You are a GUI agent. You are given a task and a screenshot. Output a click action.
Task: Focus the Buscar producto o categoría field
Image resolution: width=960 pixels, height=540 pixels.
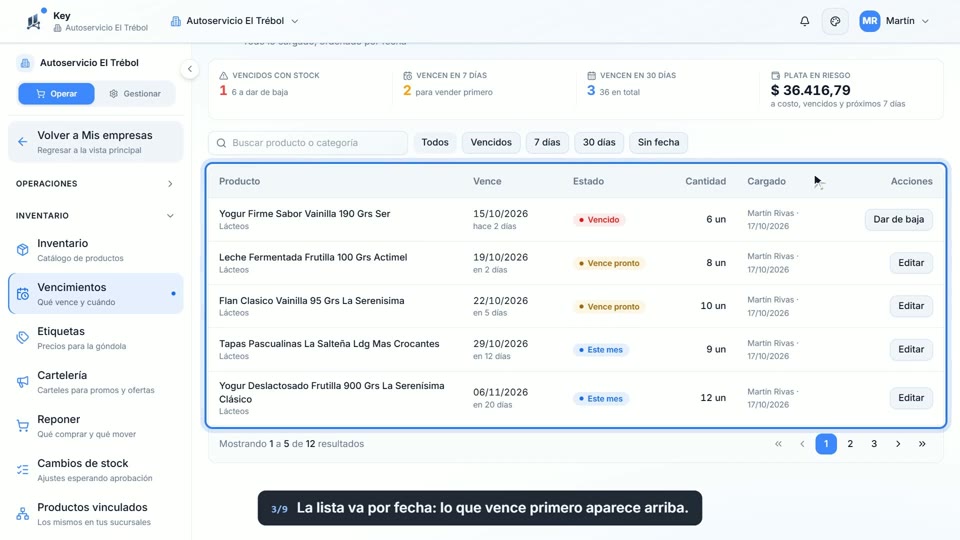coord(308,143)
